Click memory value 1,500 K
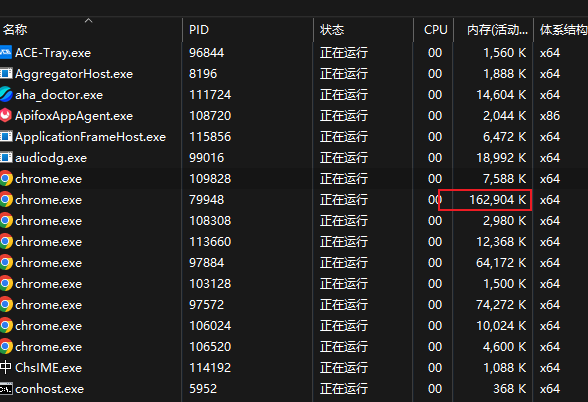This screenshot has height=402, width=588. coord(505,284)
